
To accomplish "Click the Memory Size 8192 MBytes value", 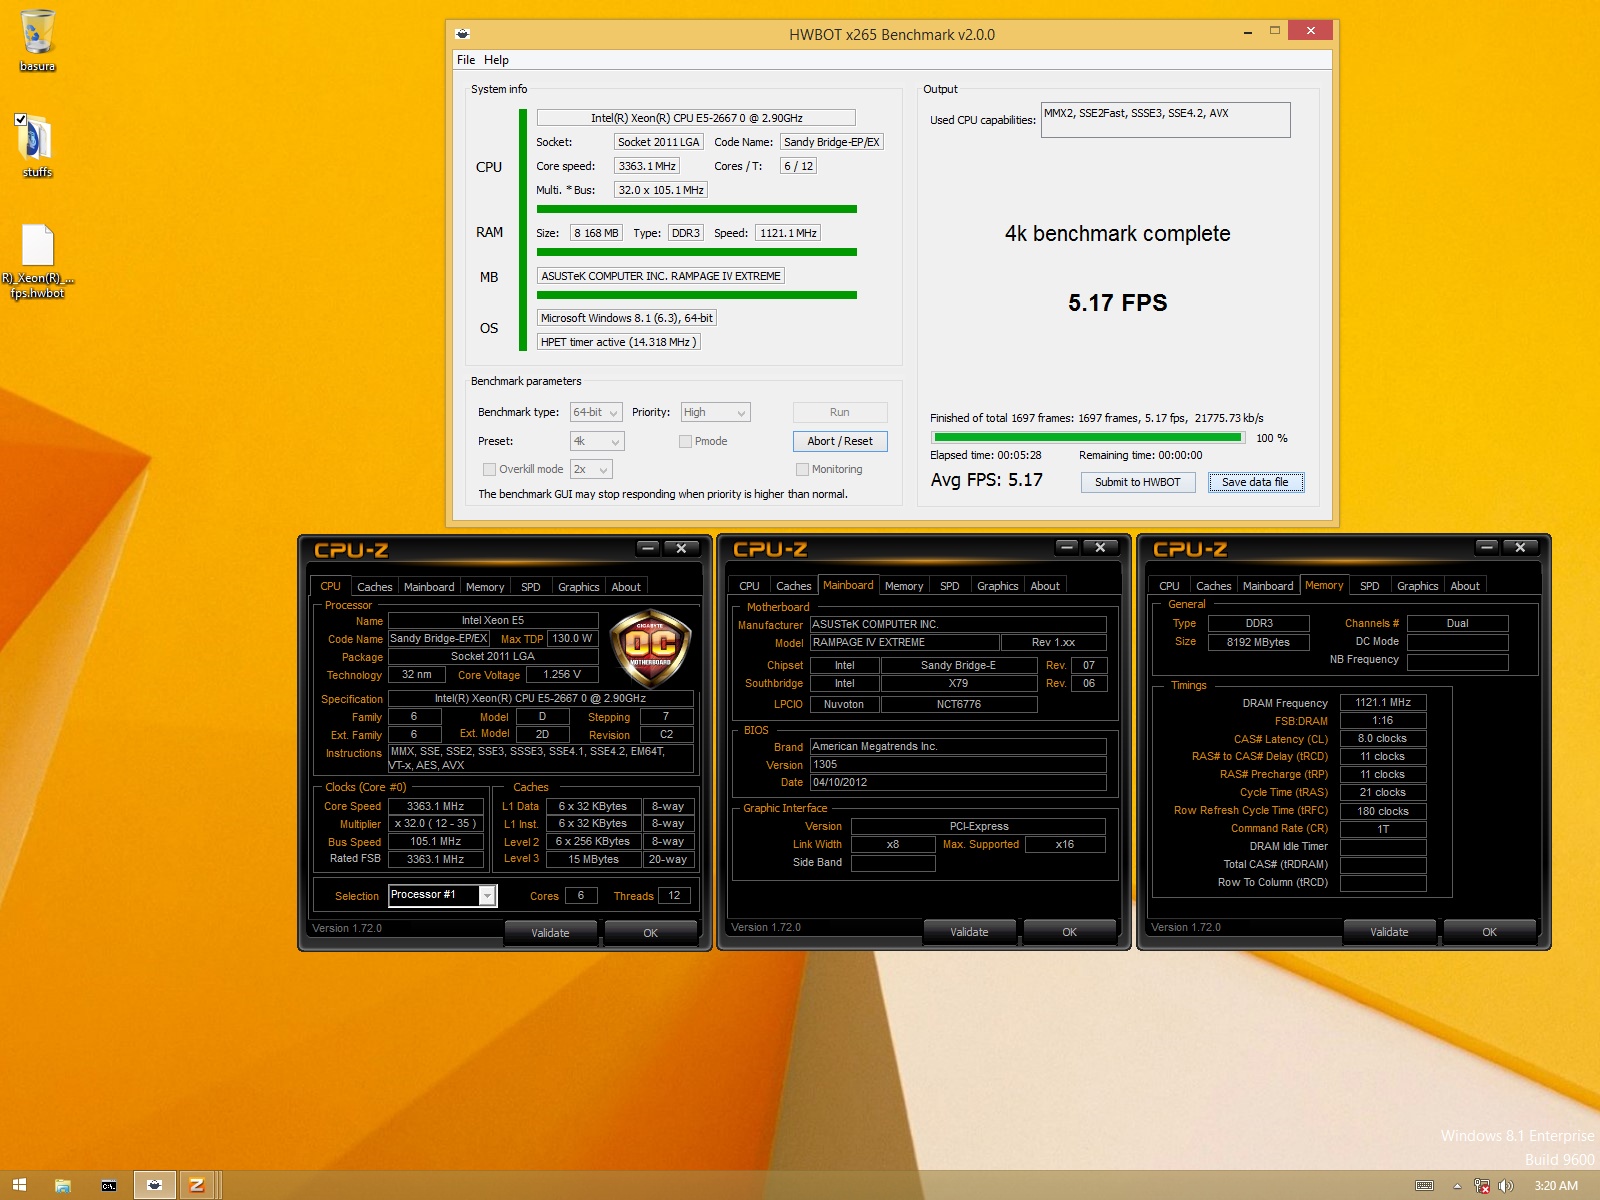I will [1258, 642].
